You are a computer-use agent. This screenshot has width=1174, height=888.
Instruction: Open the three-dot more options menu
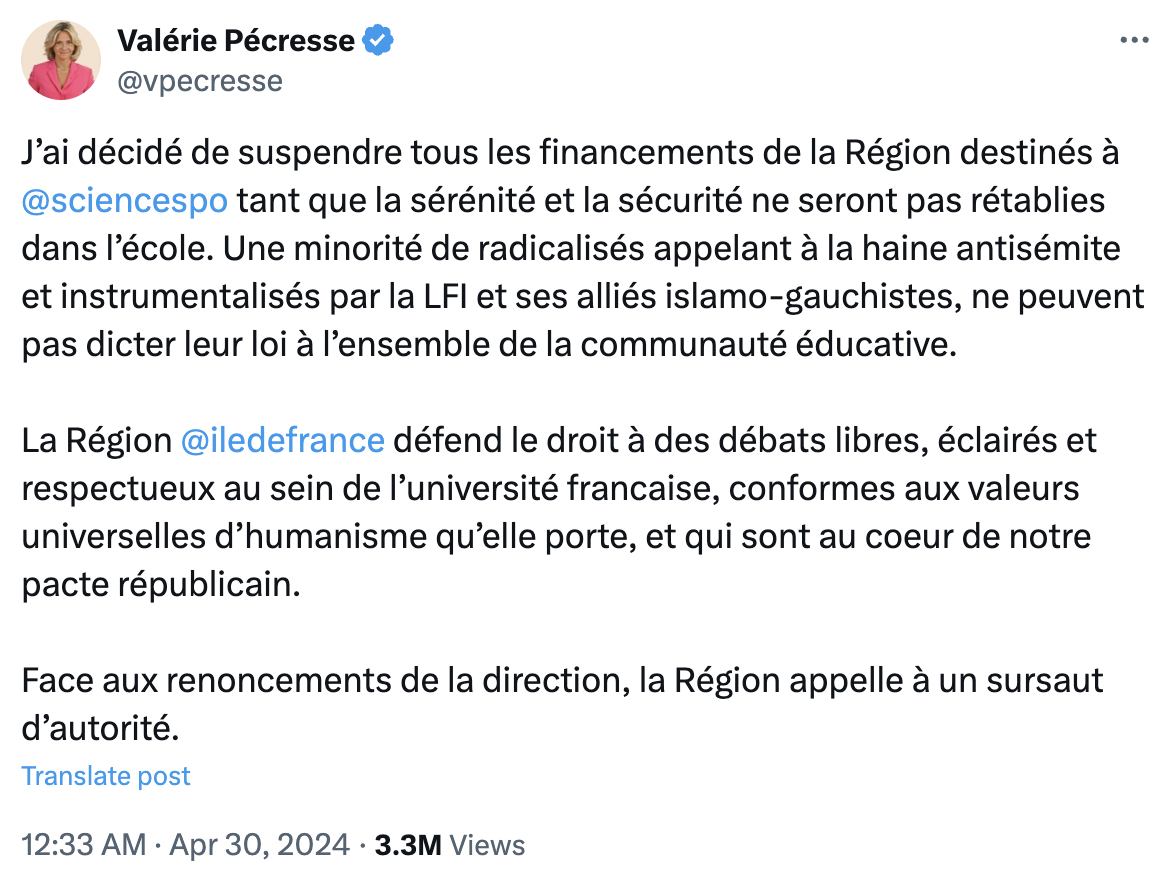point(1134,40)
